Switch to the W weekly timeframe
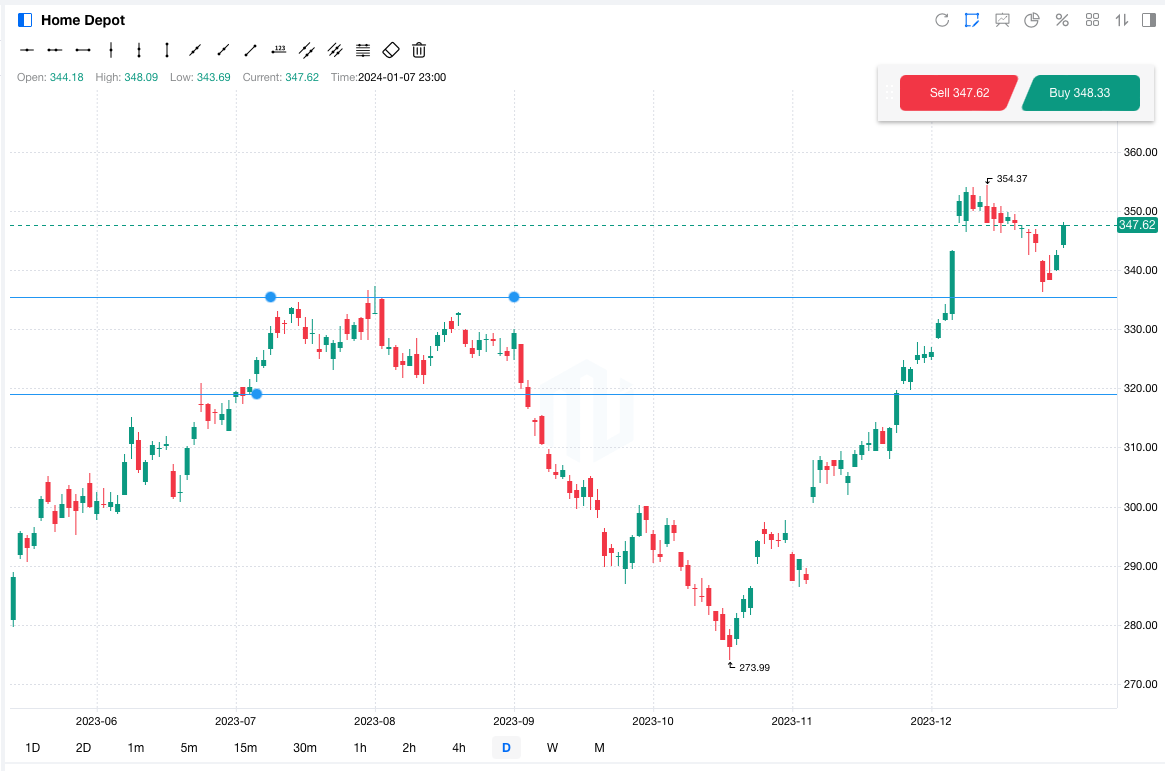 click(552, 748)
